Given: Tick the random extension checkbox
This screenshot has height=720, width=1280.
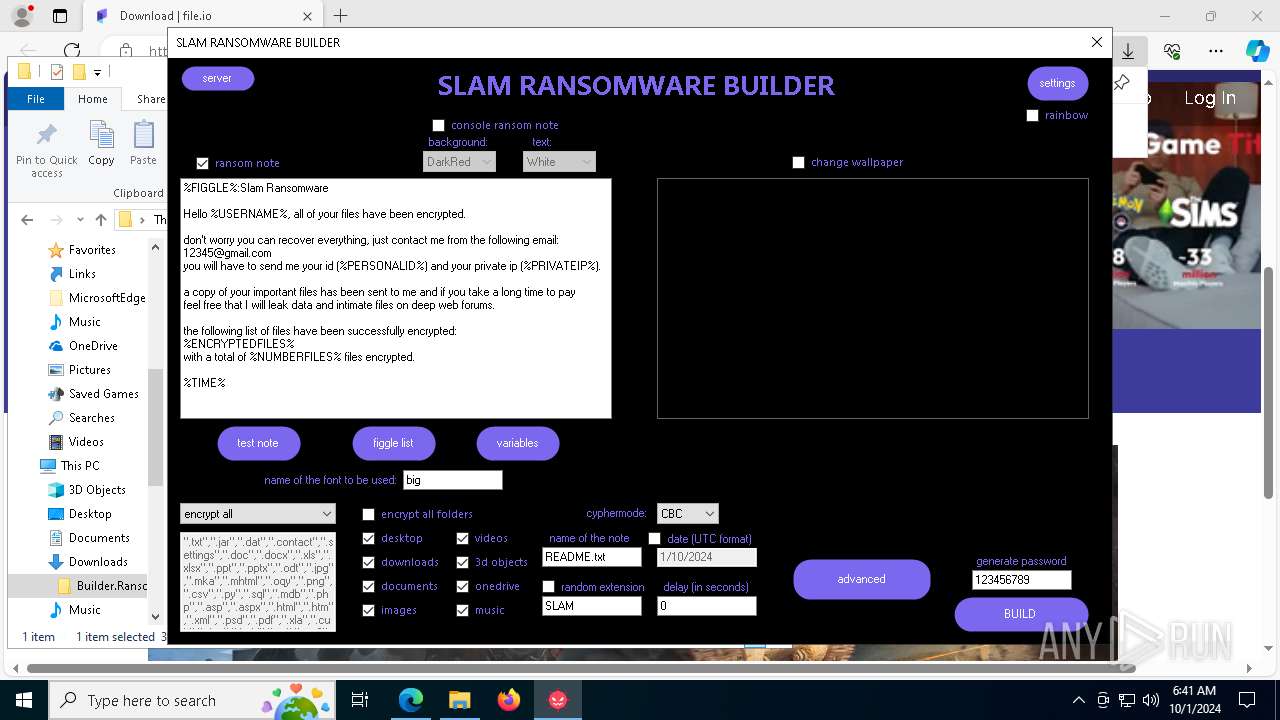Looking at the screenshot, I should (548, 588).
